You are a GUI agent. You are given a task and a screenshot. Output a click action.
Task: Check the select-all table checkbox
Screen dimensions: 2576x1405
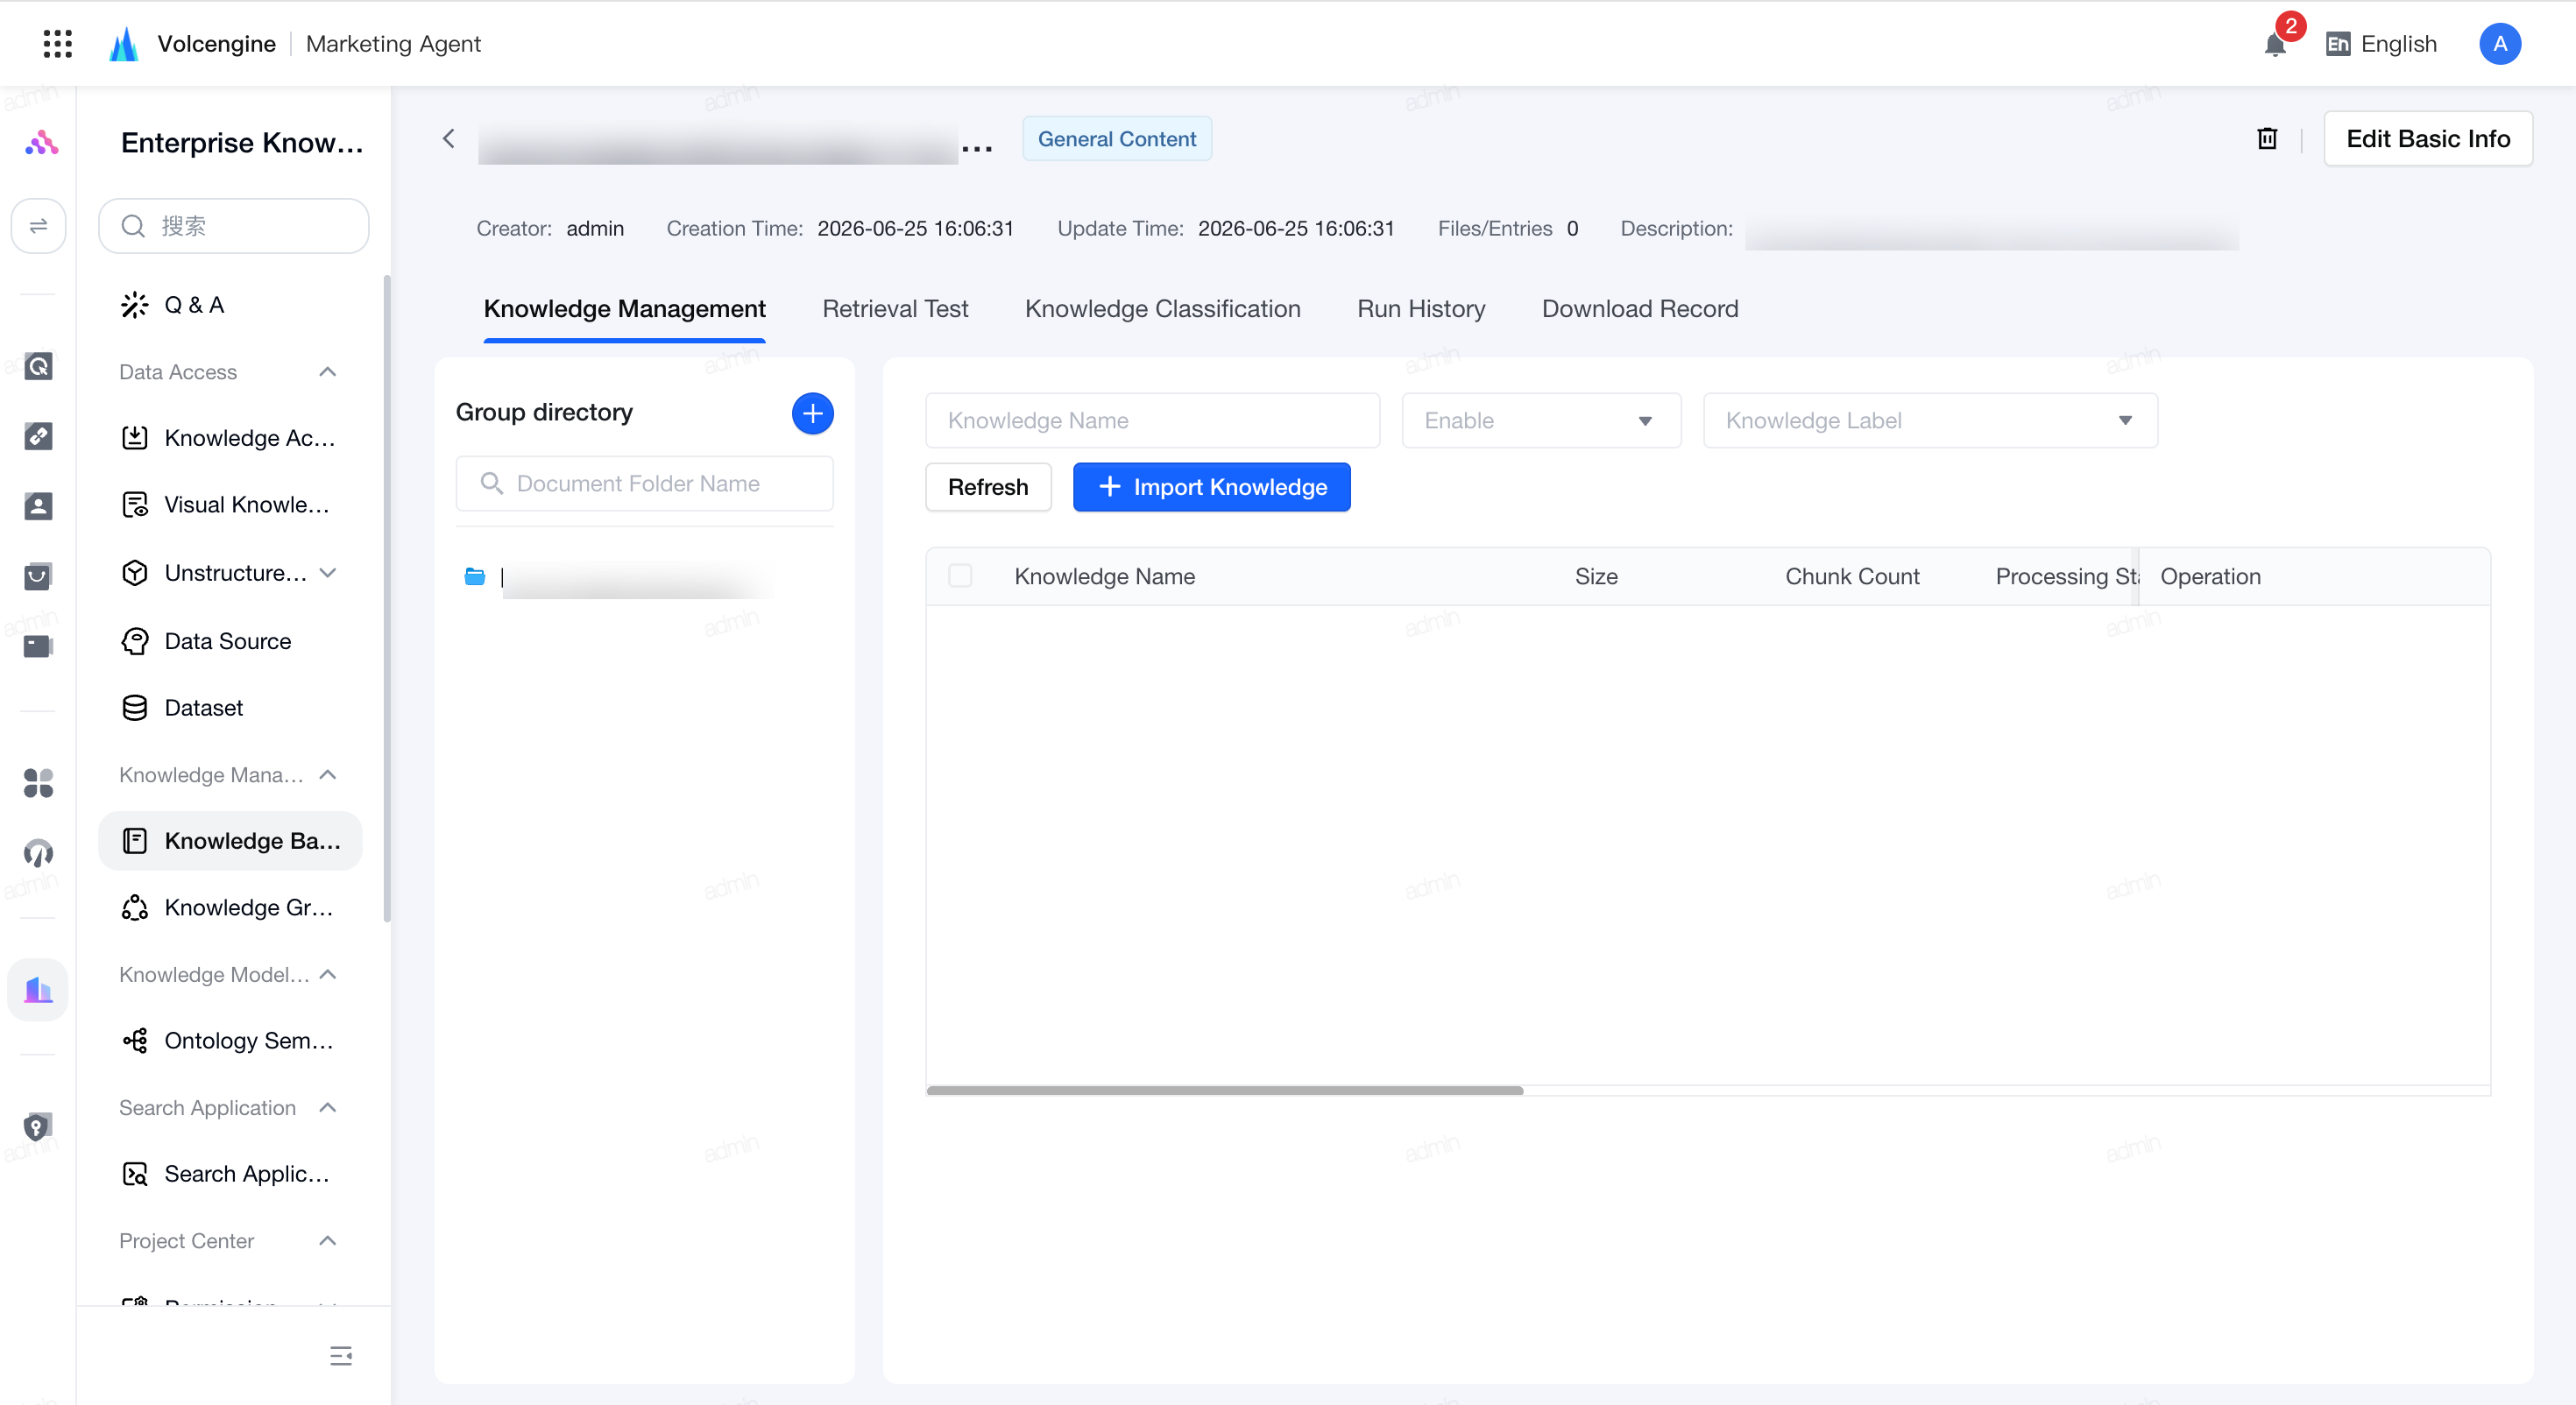pyautogui.click(x=959, y=575)
